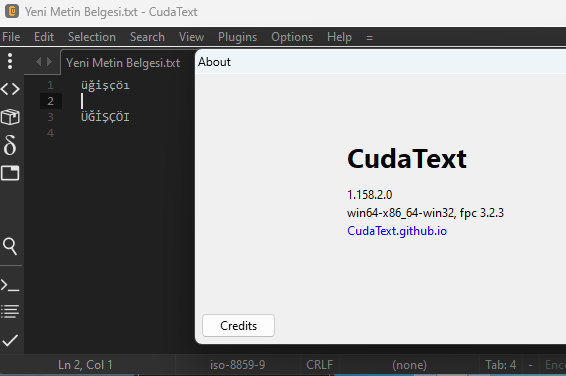The image size is (566, 376).
Task: Click 'win64-x86_64-win32, fpc 3.2.3' text
Action: click(x=425, y=213)
